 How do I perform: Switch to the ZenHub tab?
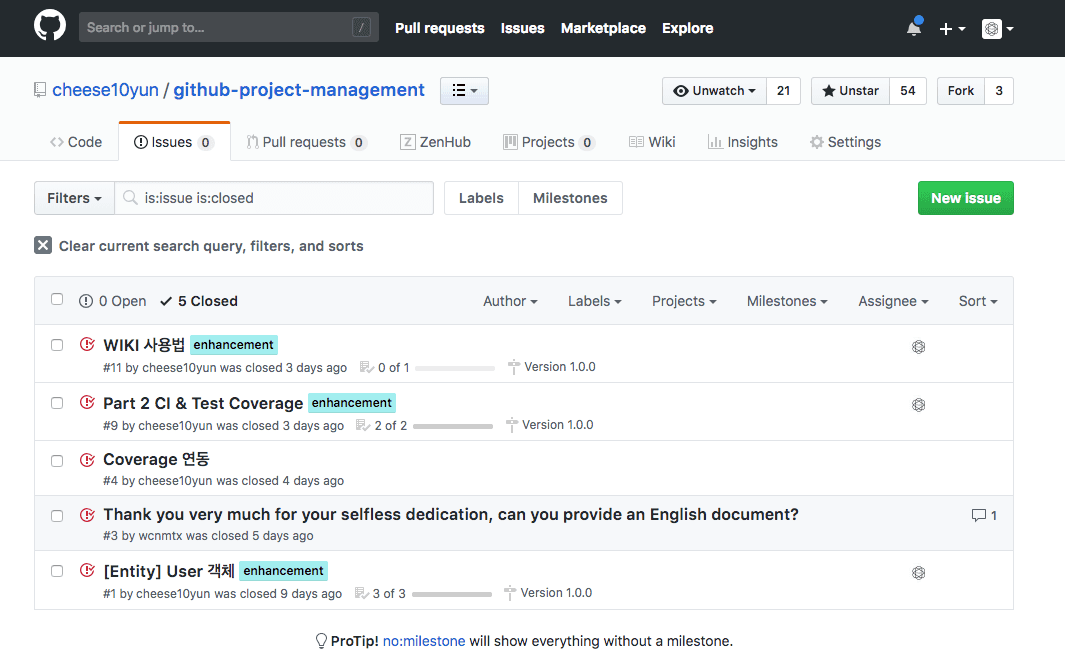(435, 142)
